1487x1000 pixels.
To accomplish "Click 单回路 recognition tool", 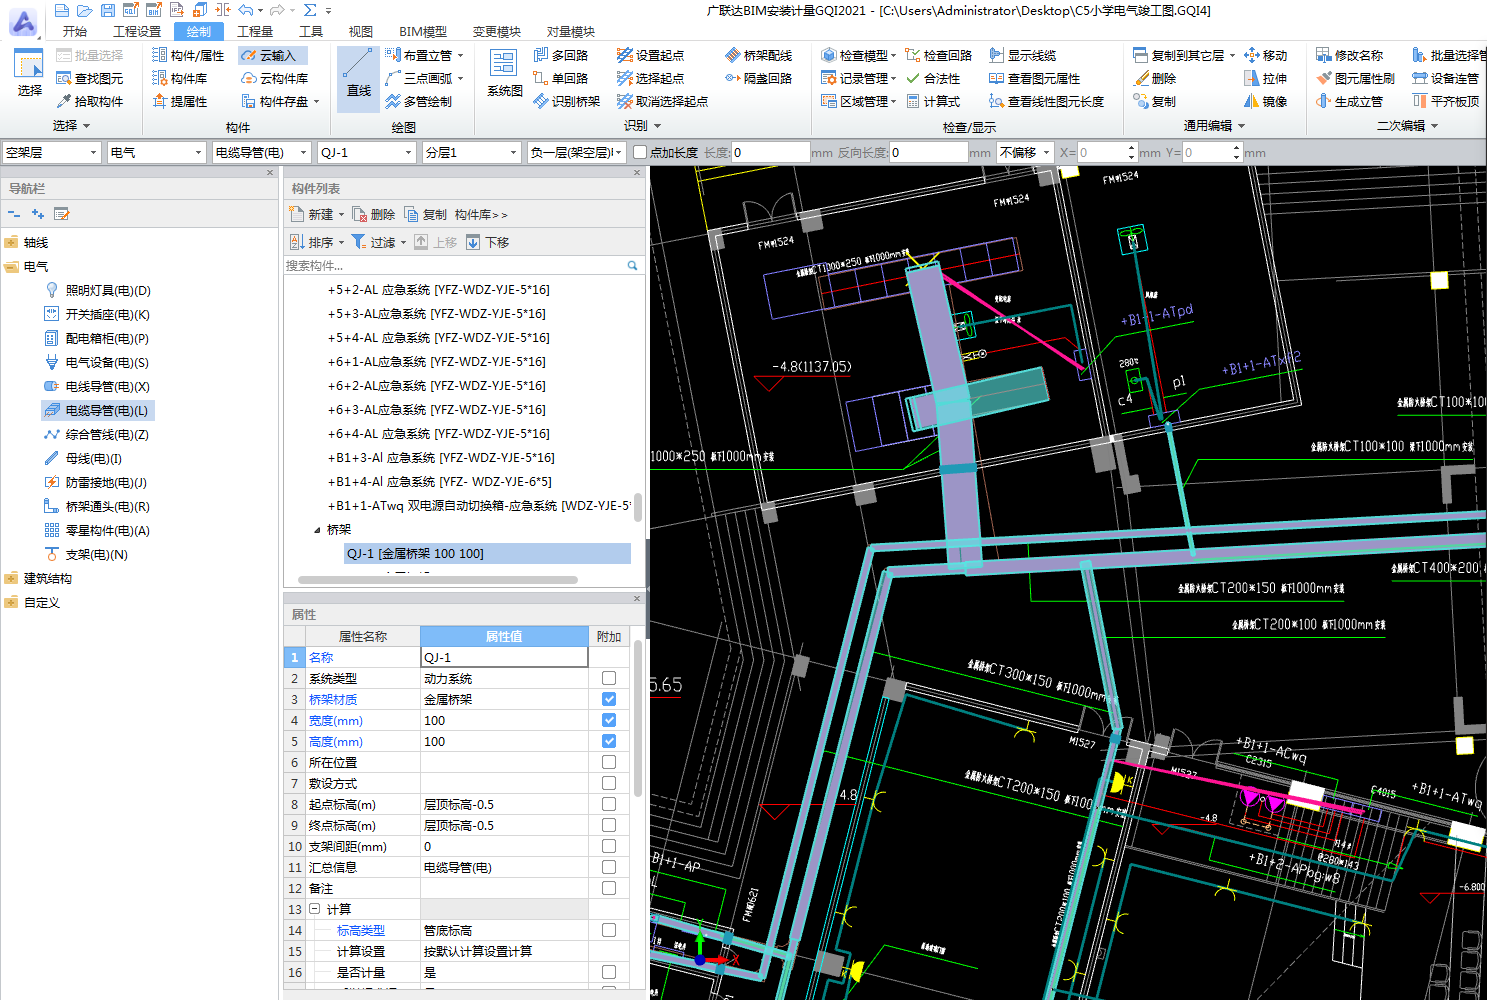I will pyautogui.click(x=560, y=78).
